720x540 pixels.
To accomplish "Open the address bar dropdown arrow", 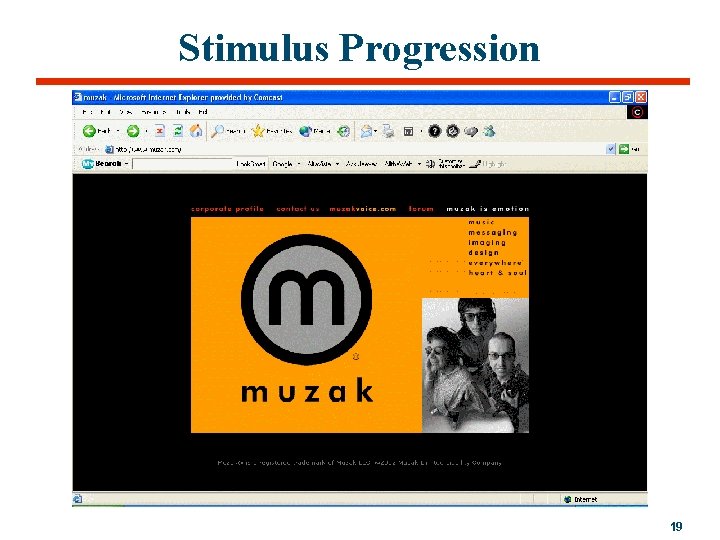I will point(611,149).
